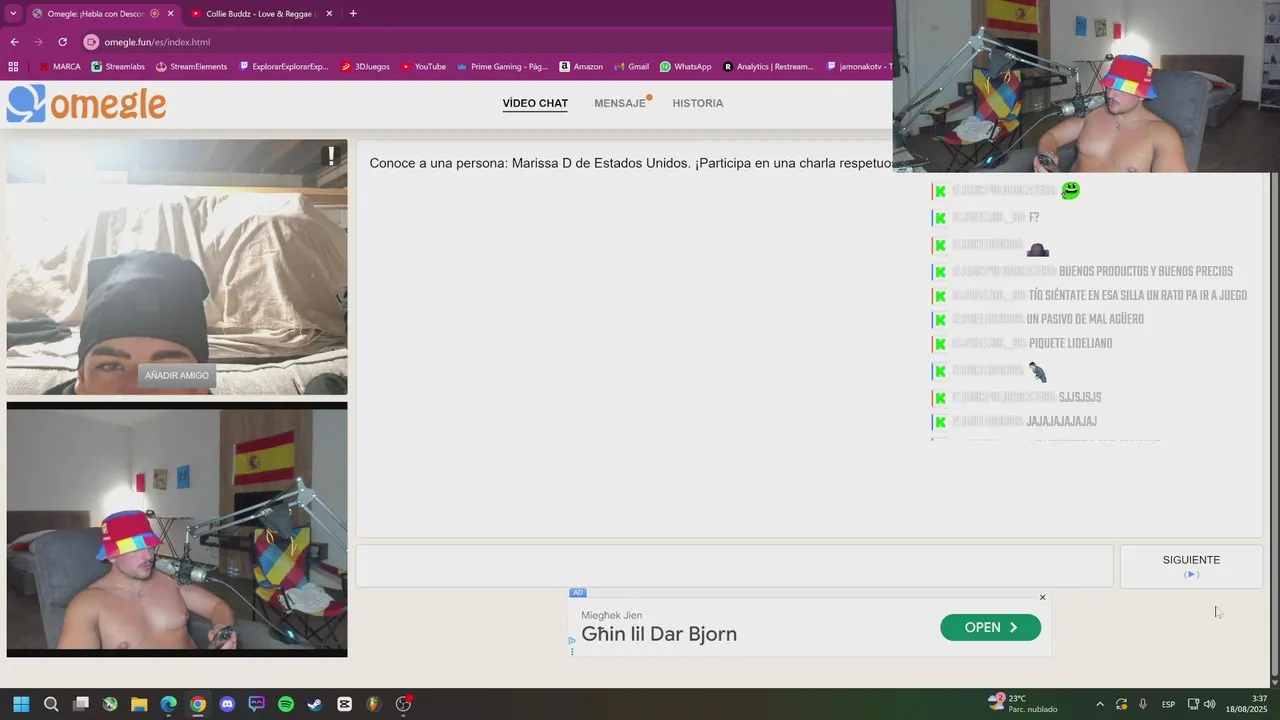
Task: Launch Microsoft Edge from the taskbar
Action: pyautogui.click(x=169, y=704)
